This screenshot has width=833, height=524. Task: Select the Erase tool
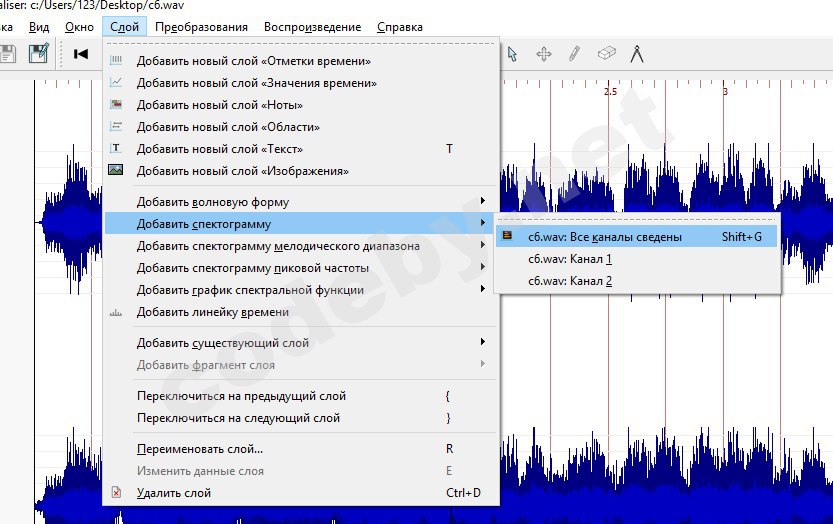click(606, 53)
